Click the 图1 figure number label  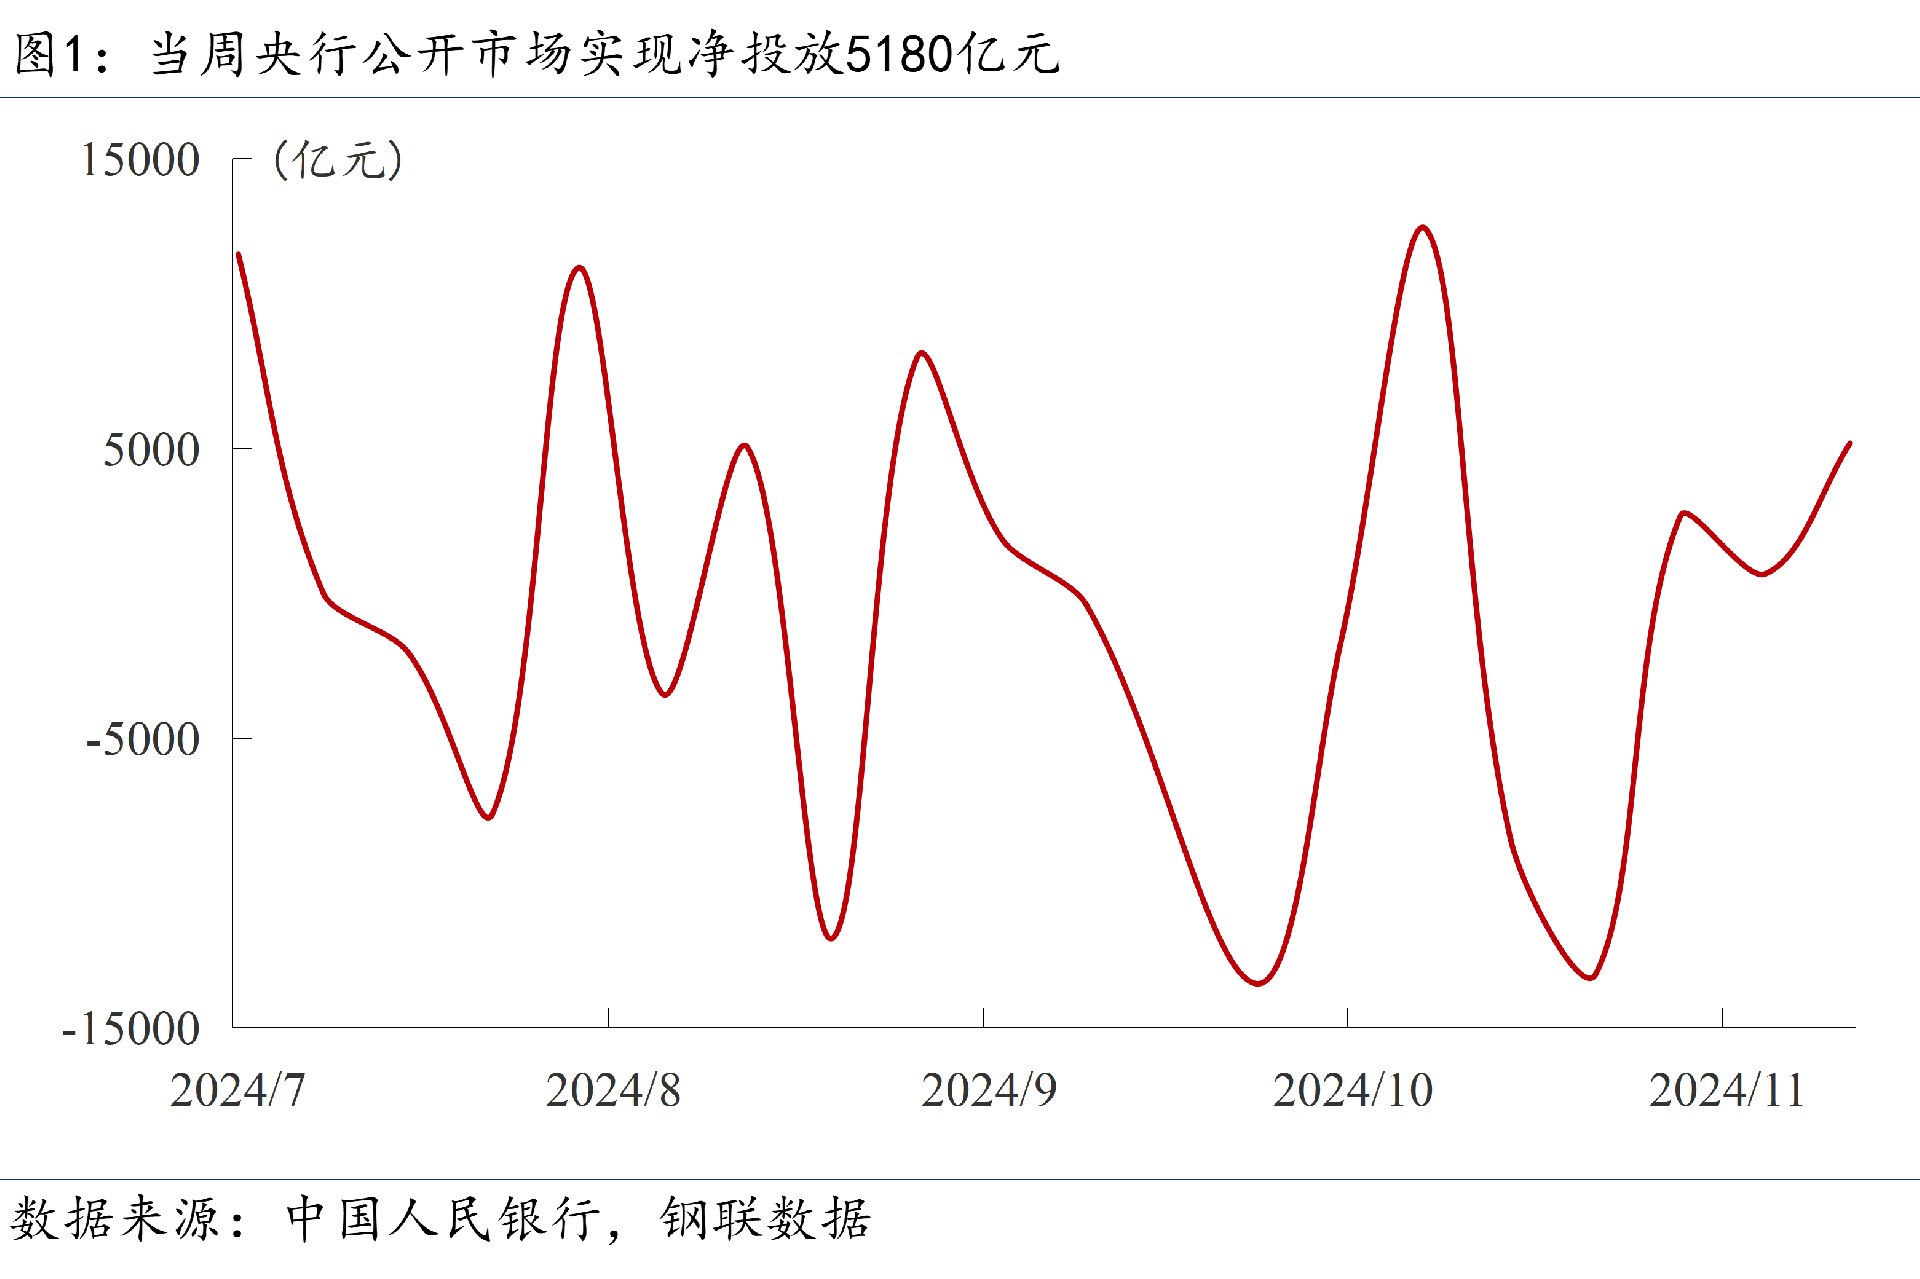[x=48, y=54]
